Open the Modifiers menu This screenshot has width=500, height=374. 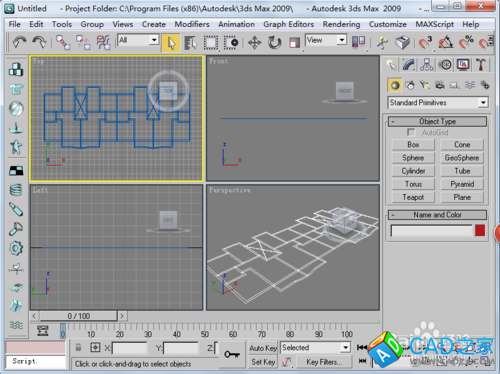192,24
